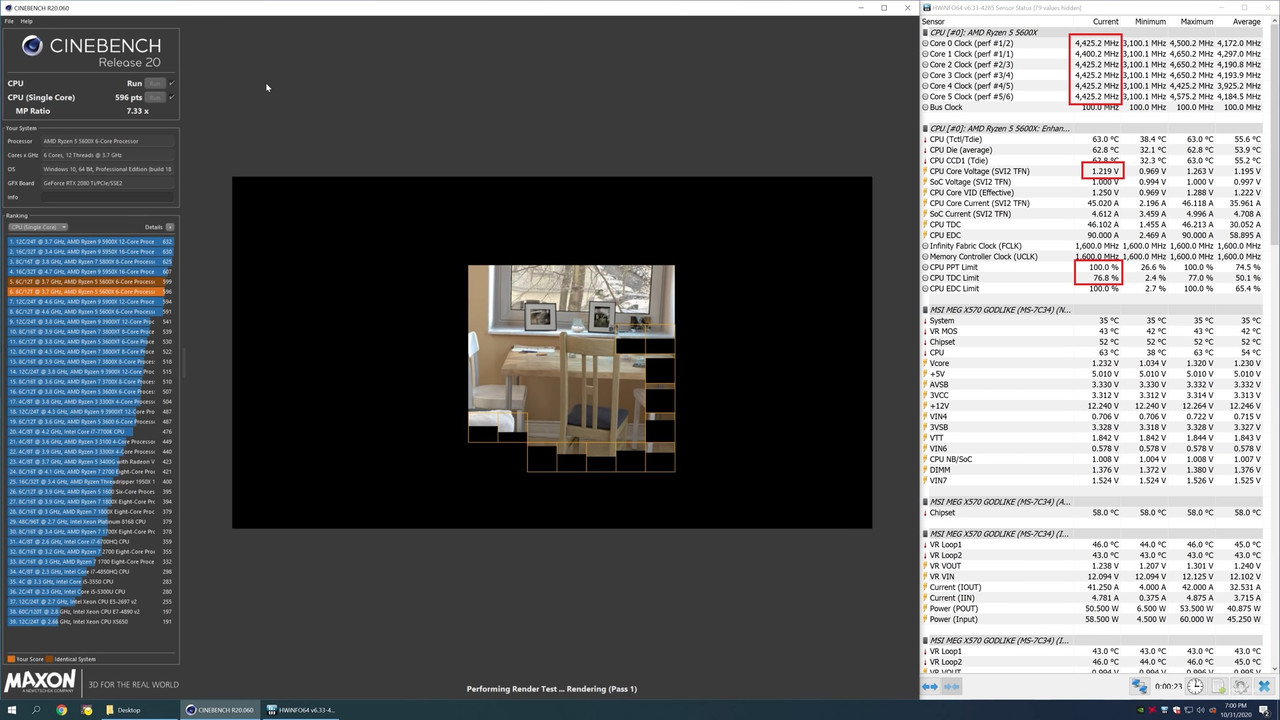Click the Maximum column header in HWiNFO
This screenshot has height=720, width=1280.
(x=1196, y=21)
